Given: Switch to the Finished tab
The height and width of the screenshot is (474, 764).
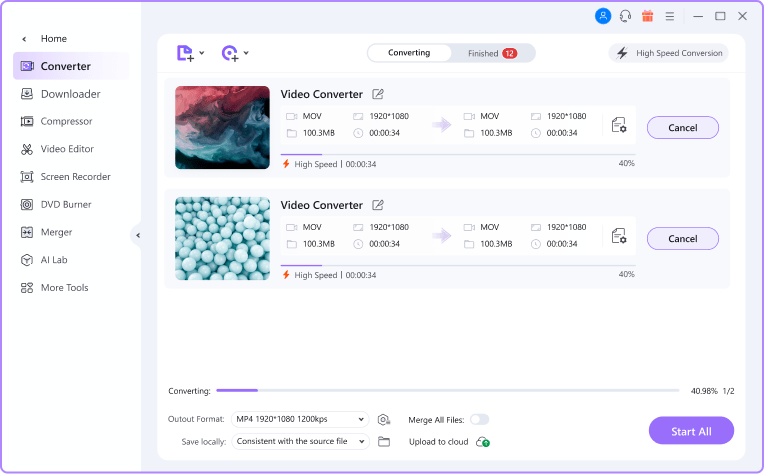Looking at the screenshot, I should [x=491, y=53].
